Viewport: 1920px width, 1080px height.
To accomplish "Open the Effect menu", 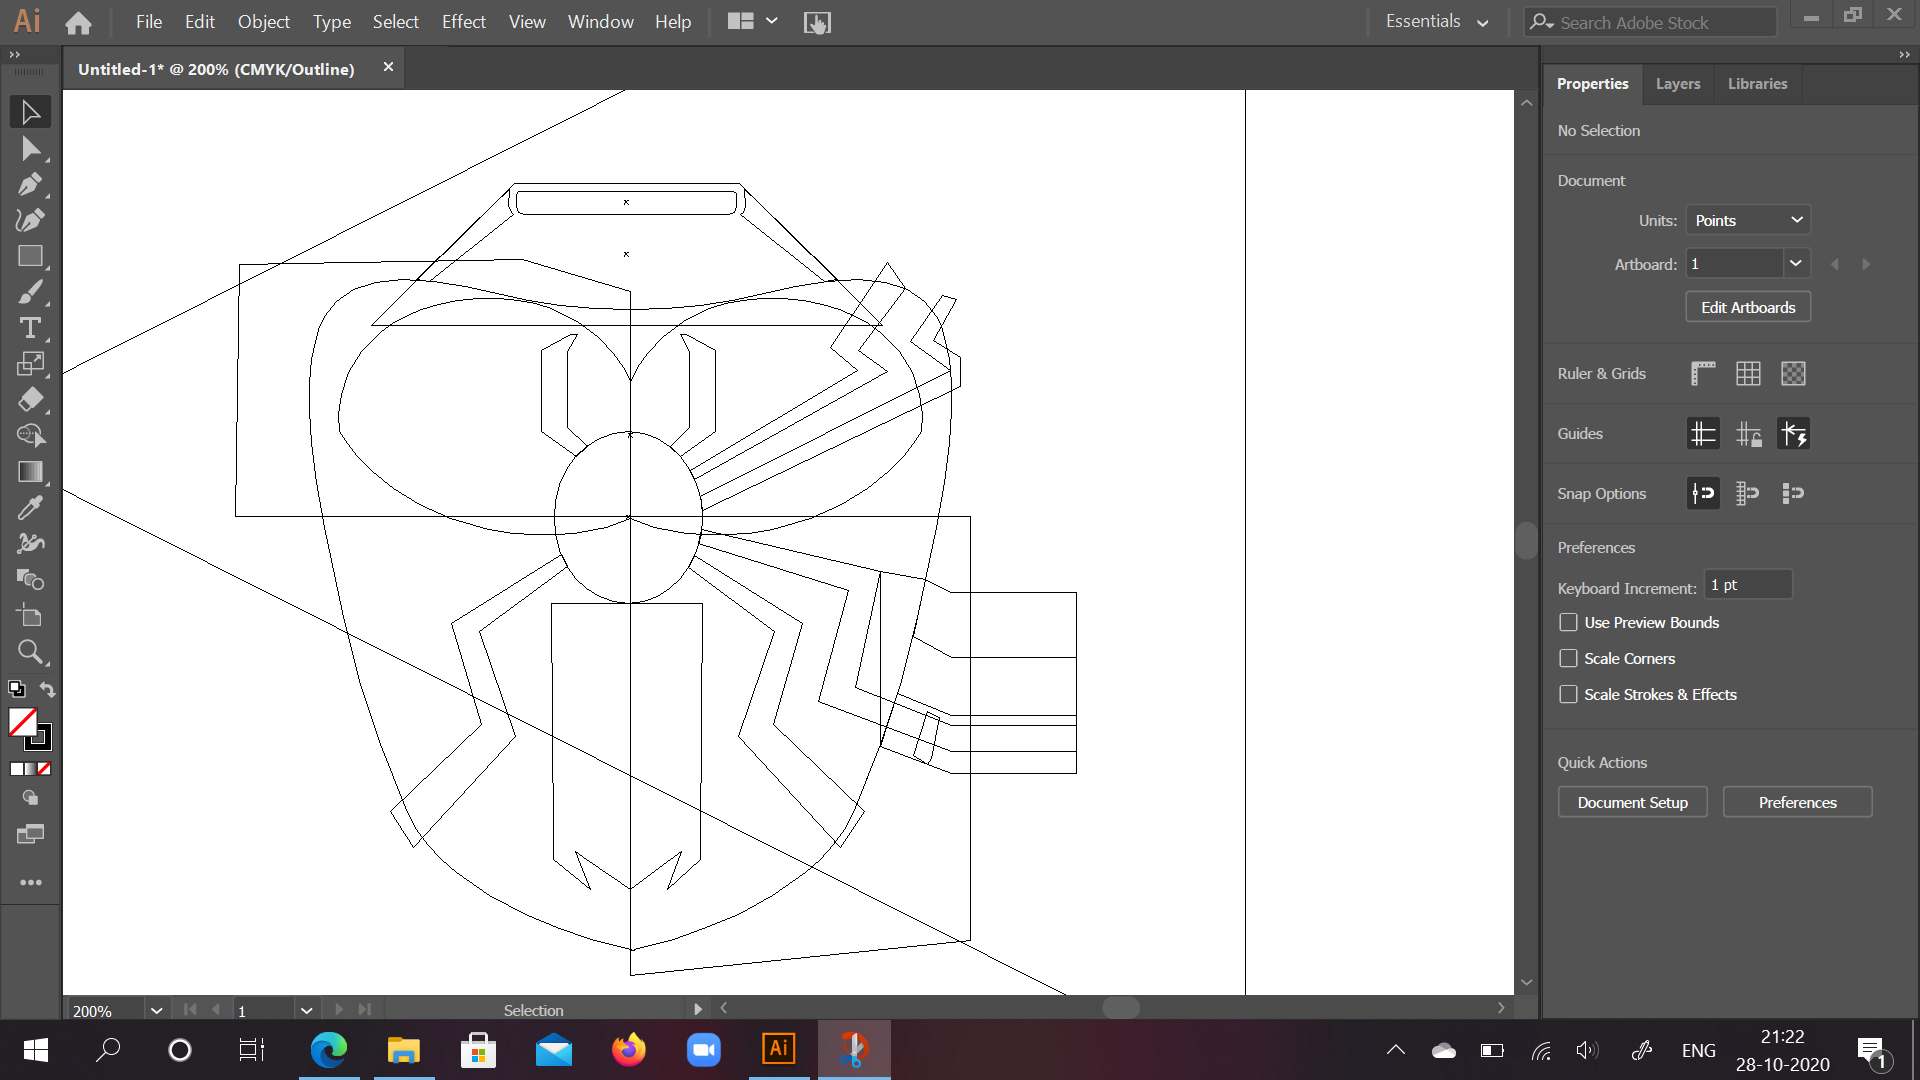I will 463,22.
